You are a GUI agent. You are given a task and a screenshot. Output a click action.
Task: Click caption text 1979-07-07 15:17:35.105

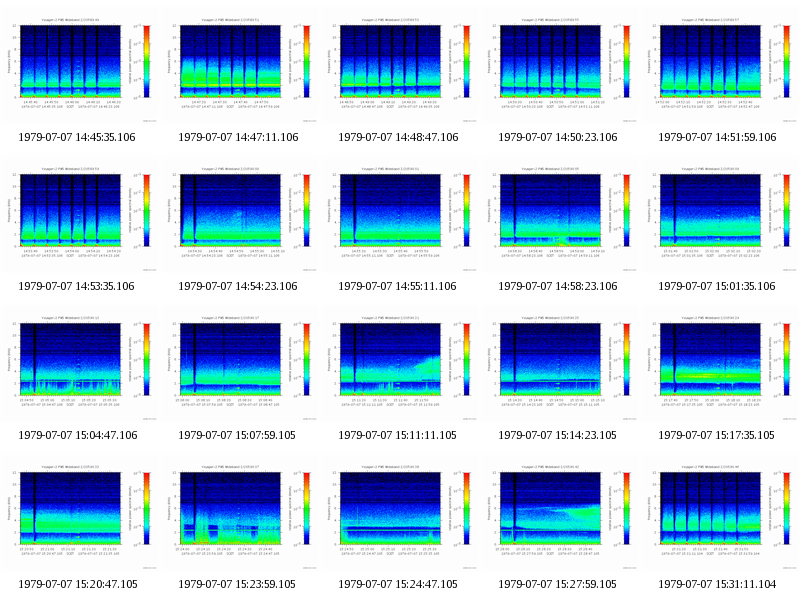716,435
